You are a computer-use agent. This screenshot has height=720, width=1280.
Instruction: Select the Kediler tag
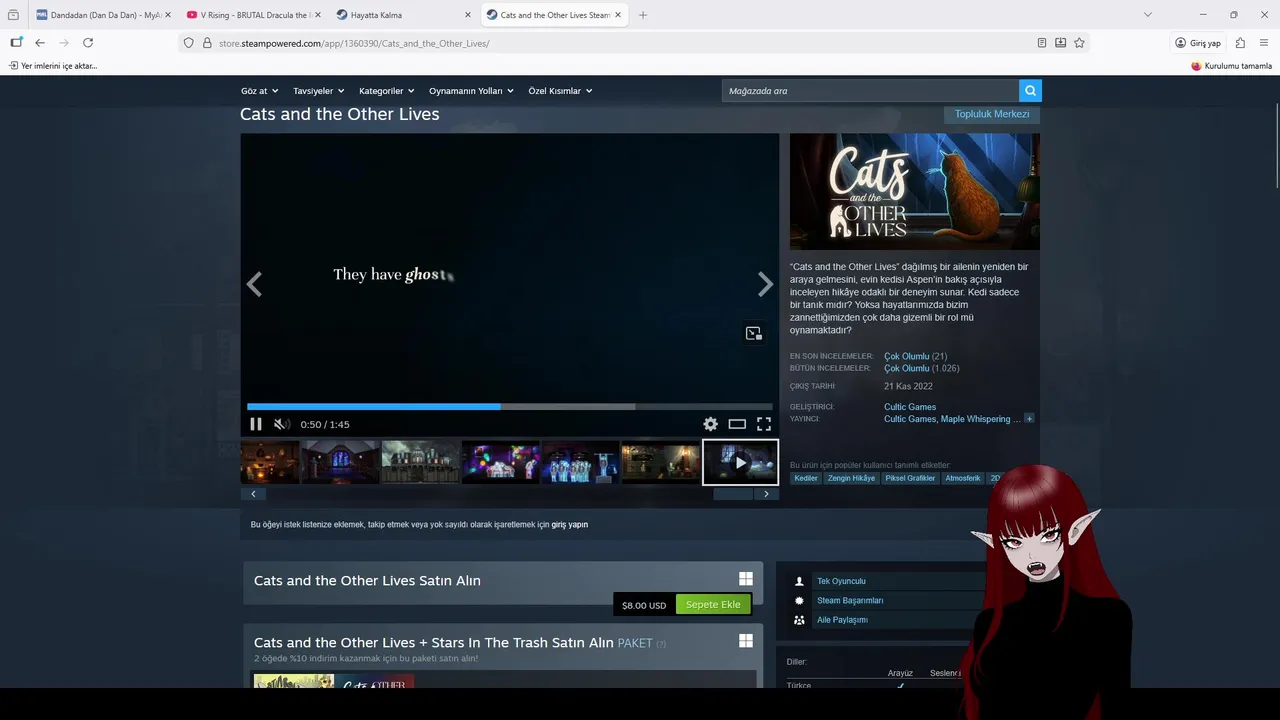coord(806,478)
